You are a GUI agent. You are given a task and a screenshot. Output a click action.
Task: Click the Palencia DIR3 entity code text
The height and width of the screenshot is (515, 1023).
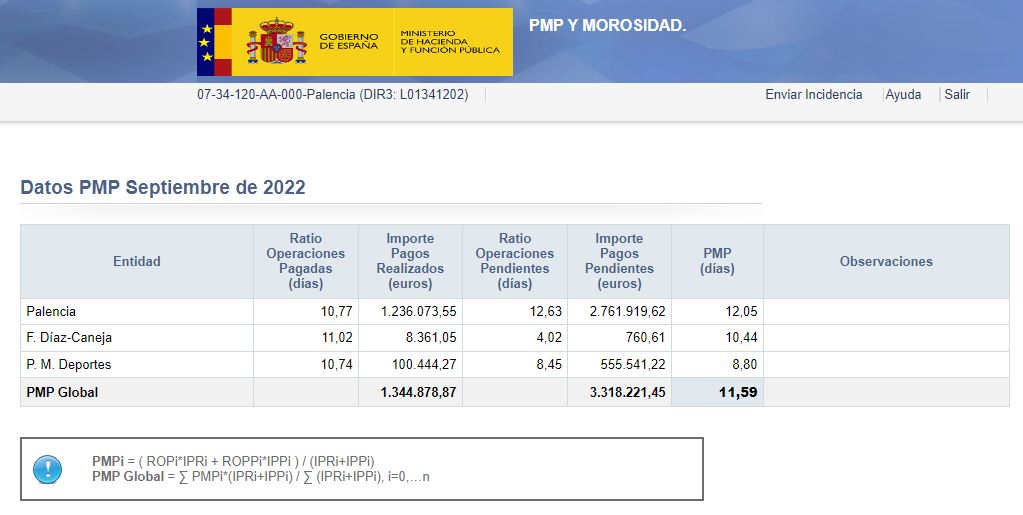[x=332, y=95]
